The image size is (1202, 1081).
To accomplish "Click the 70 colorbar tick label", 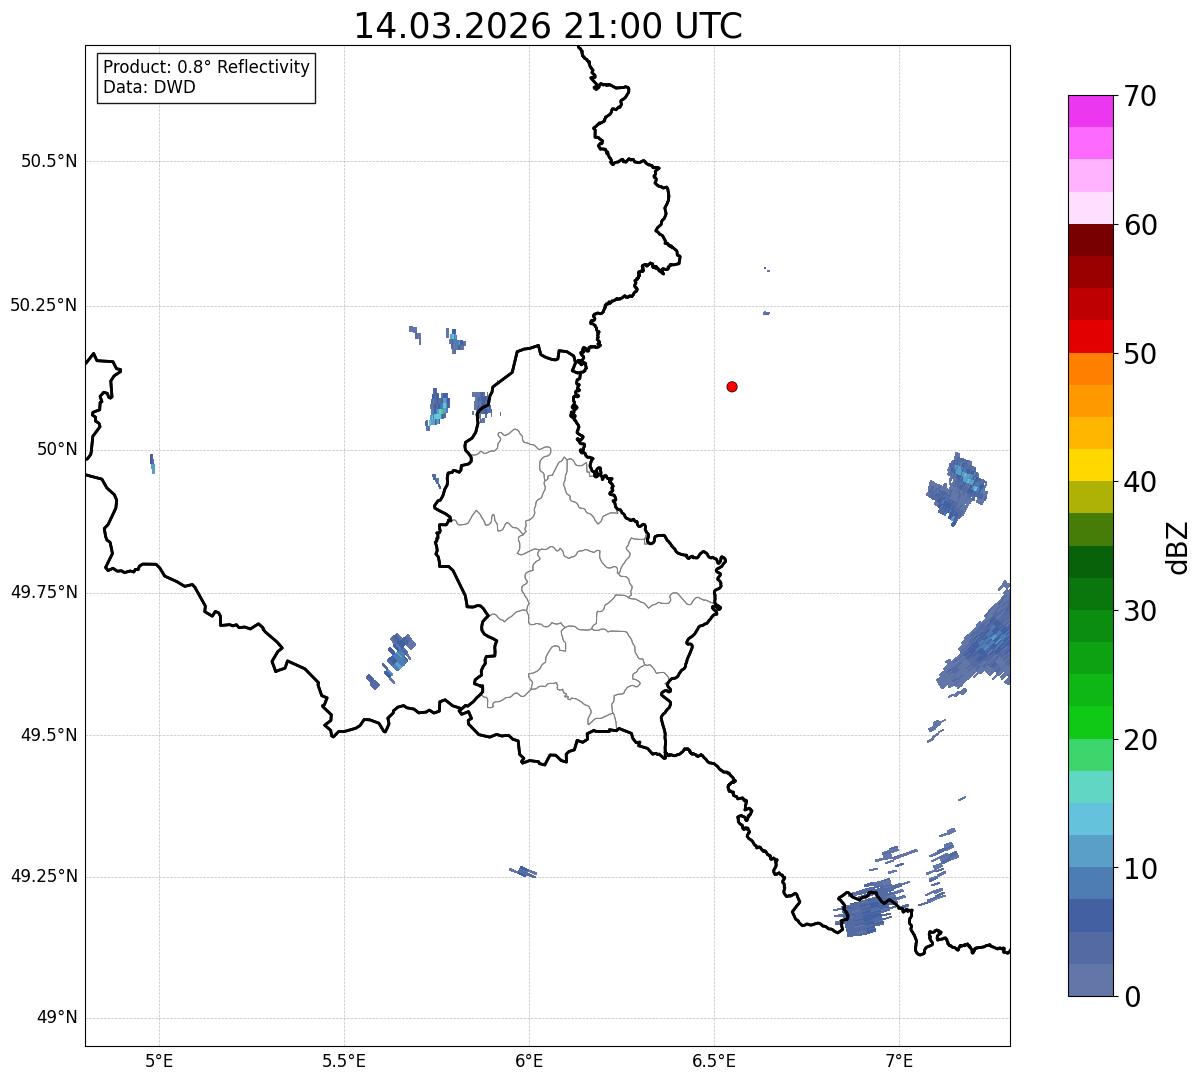I will pyautogui.click(x=1140, y=96).
